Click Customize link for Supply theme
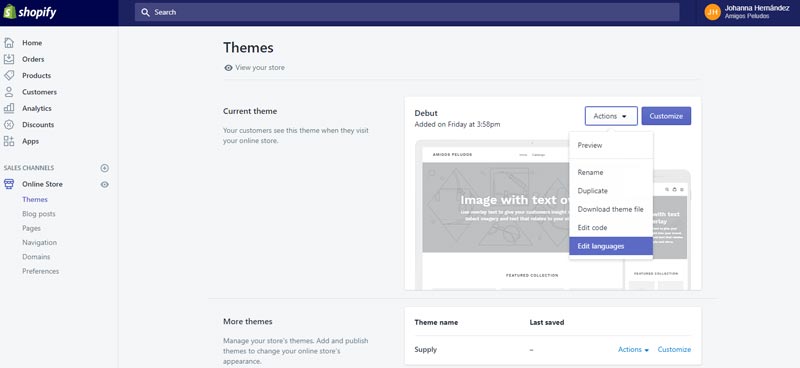This screenshot has height=368, width=800. [674, 350]
